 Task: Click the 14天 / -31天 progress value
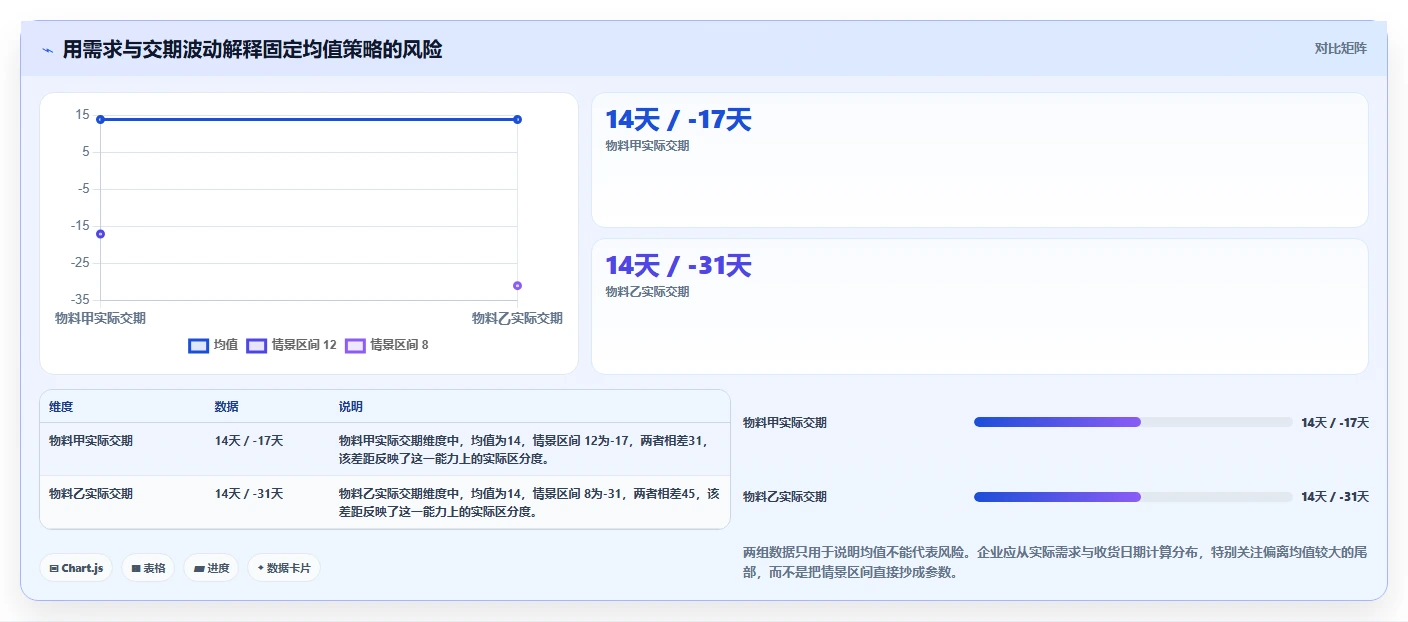tap(1335, 497)
